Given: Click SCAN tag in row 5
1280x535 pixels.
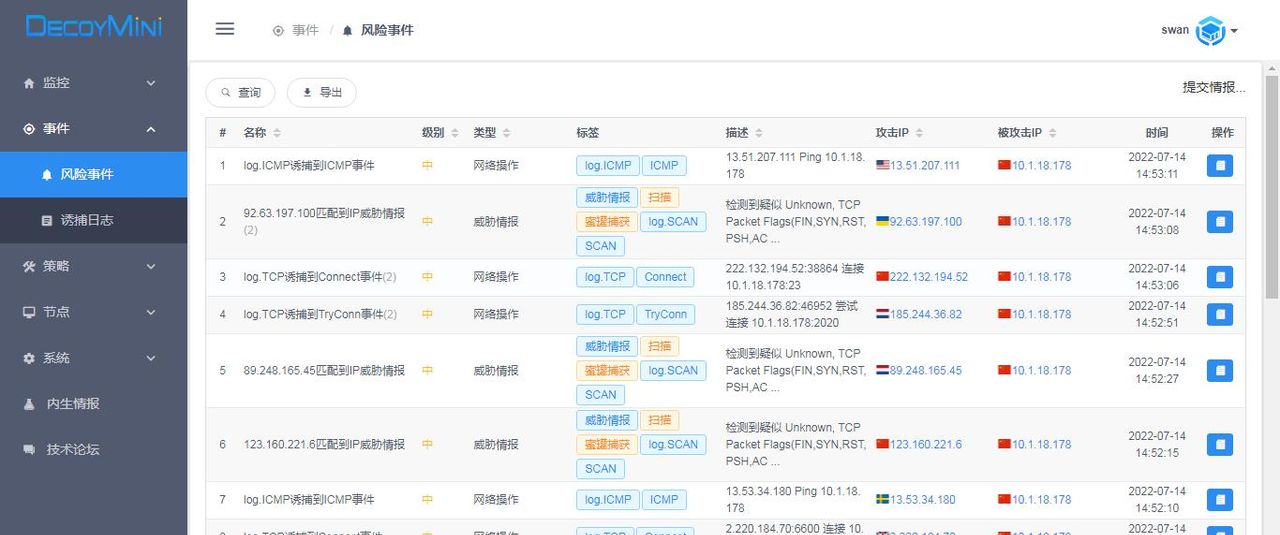Looking at the screenshot, I should (x=600, y=395).
